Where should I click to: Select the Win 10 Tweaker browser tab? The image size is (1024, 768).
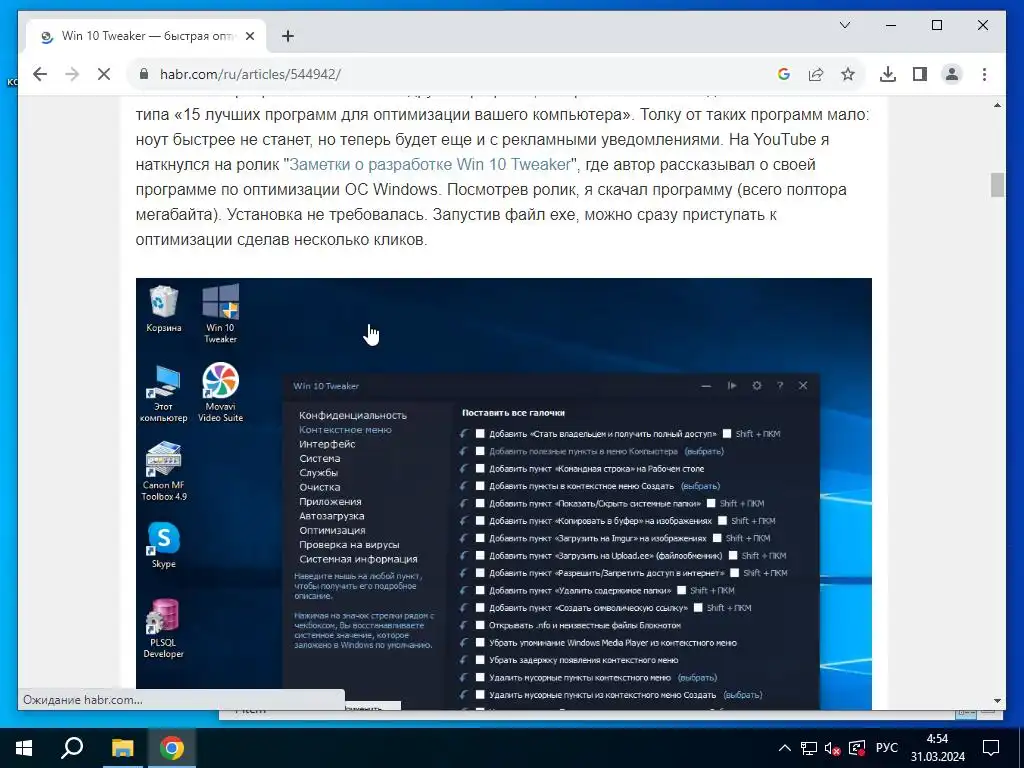146,36
